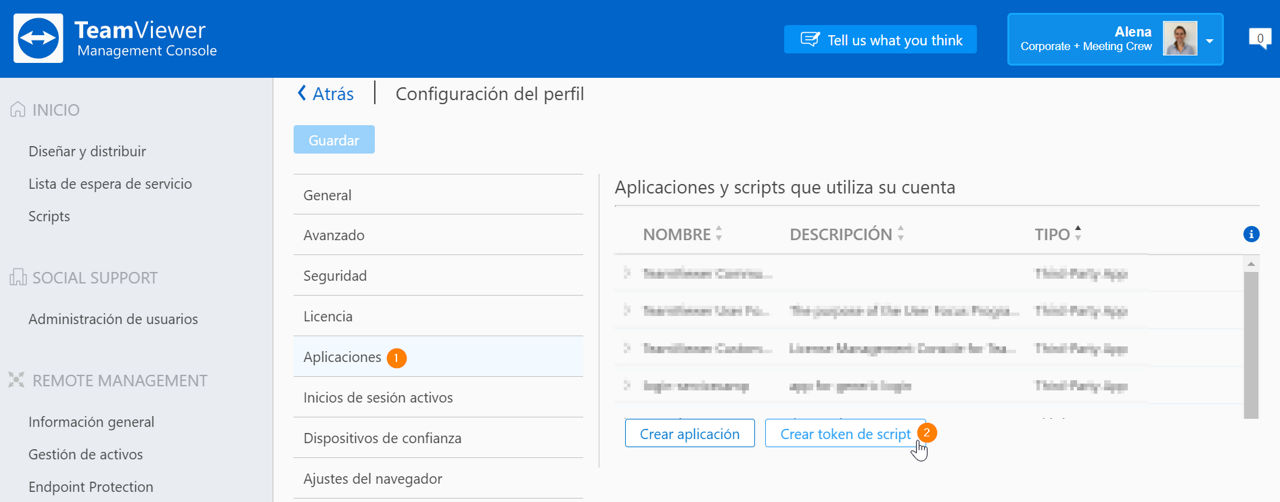This screenshot has height=502, width=1280.
Task: Go back with the Atrás link
Action: tap(325, 94)
